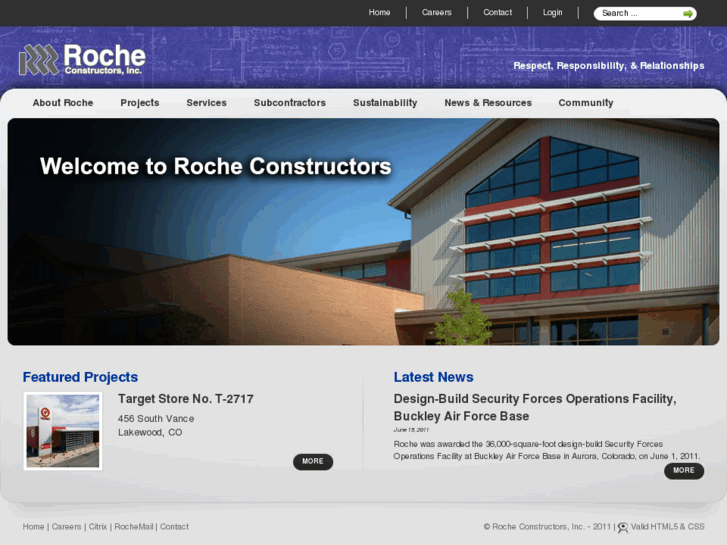This screenshot has width=727, height=545.
Task: Open the Community menu
Action: pyautogui.click(x=586, y=103)
